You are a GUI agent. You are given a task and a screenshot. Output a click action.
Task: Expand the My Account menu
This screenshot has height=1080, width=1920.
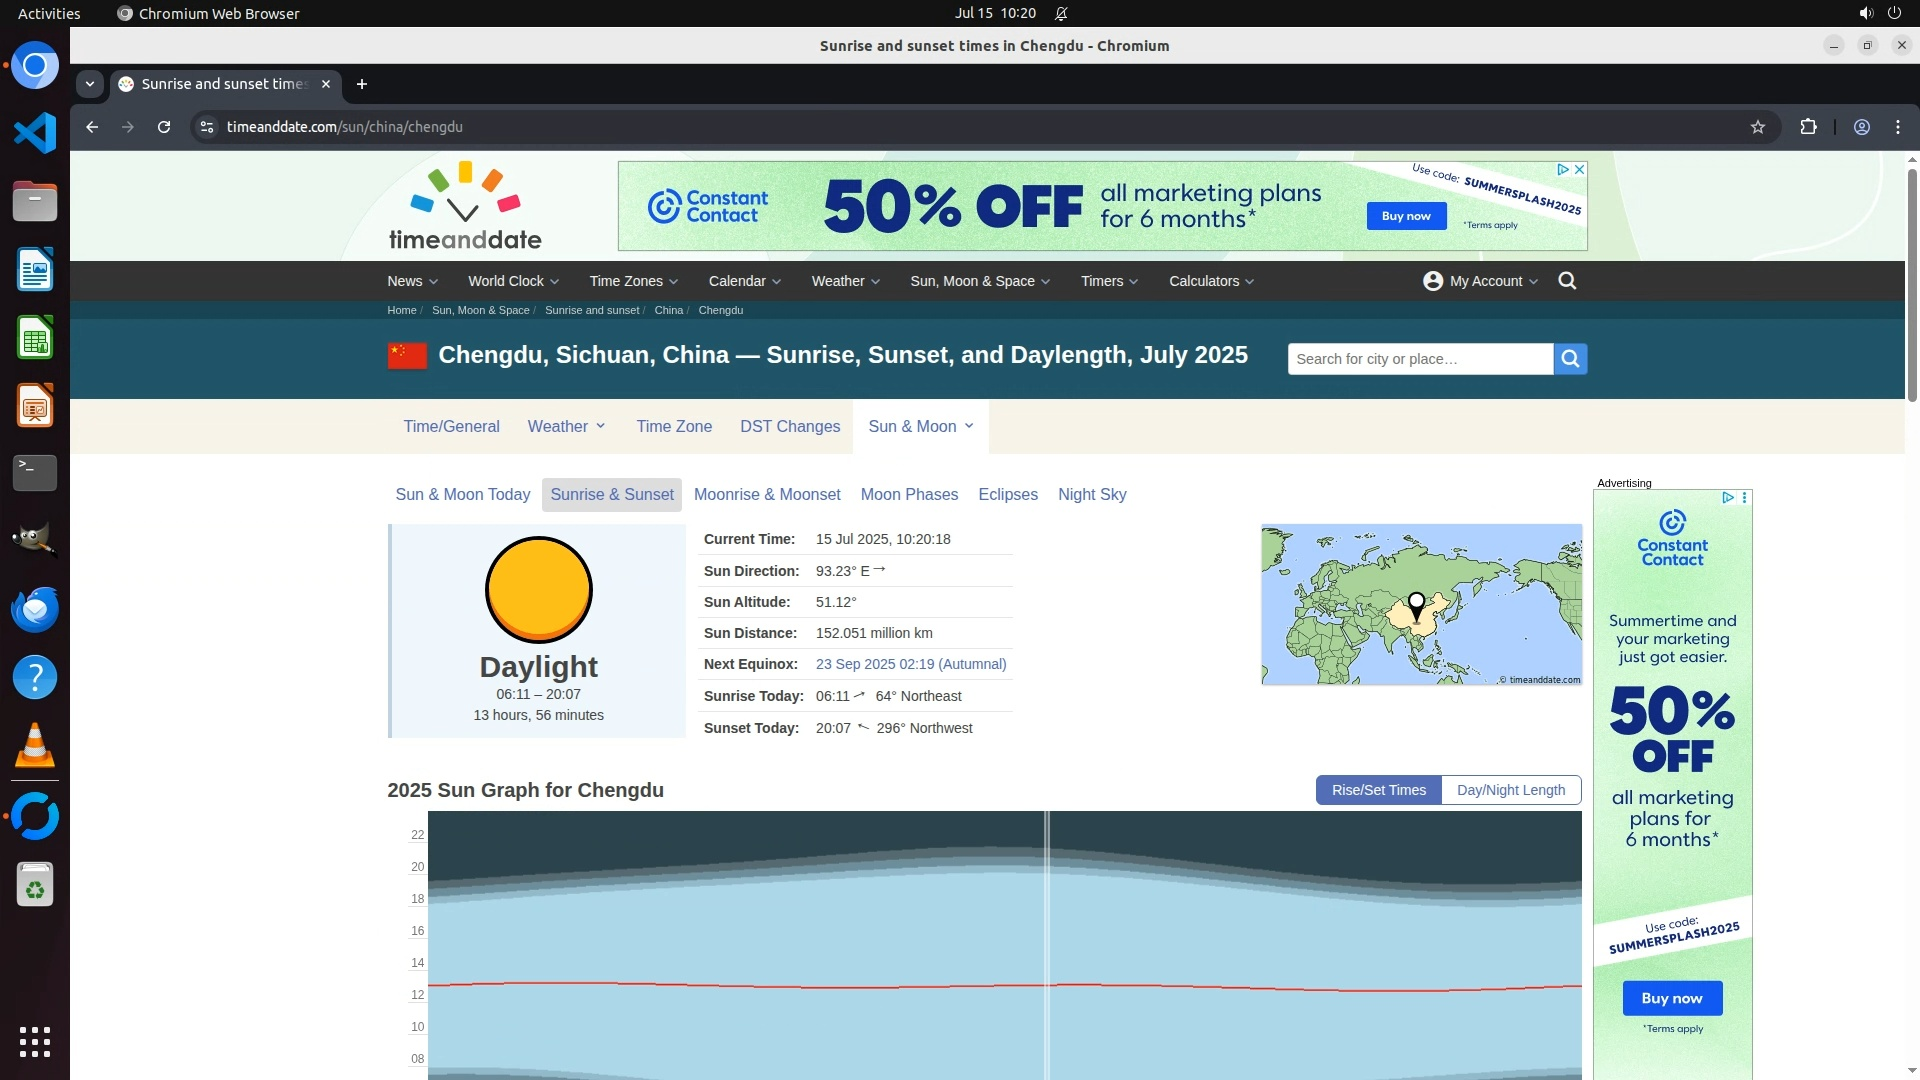tap(1480, 281)
